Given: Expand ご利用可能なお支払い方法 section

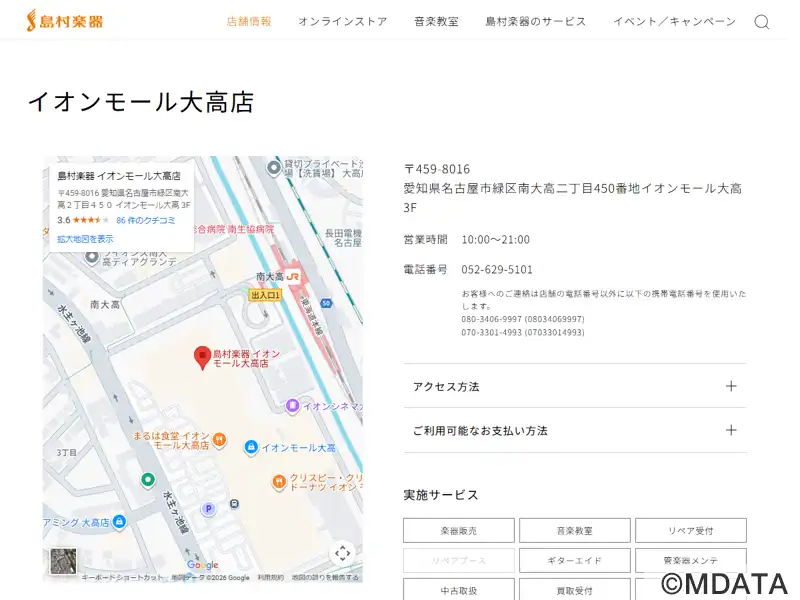Looking at the screenshot, I should pyautogui.click(x=575, y=430).
